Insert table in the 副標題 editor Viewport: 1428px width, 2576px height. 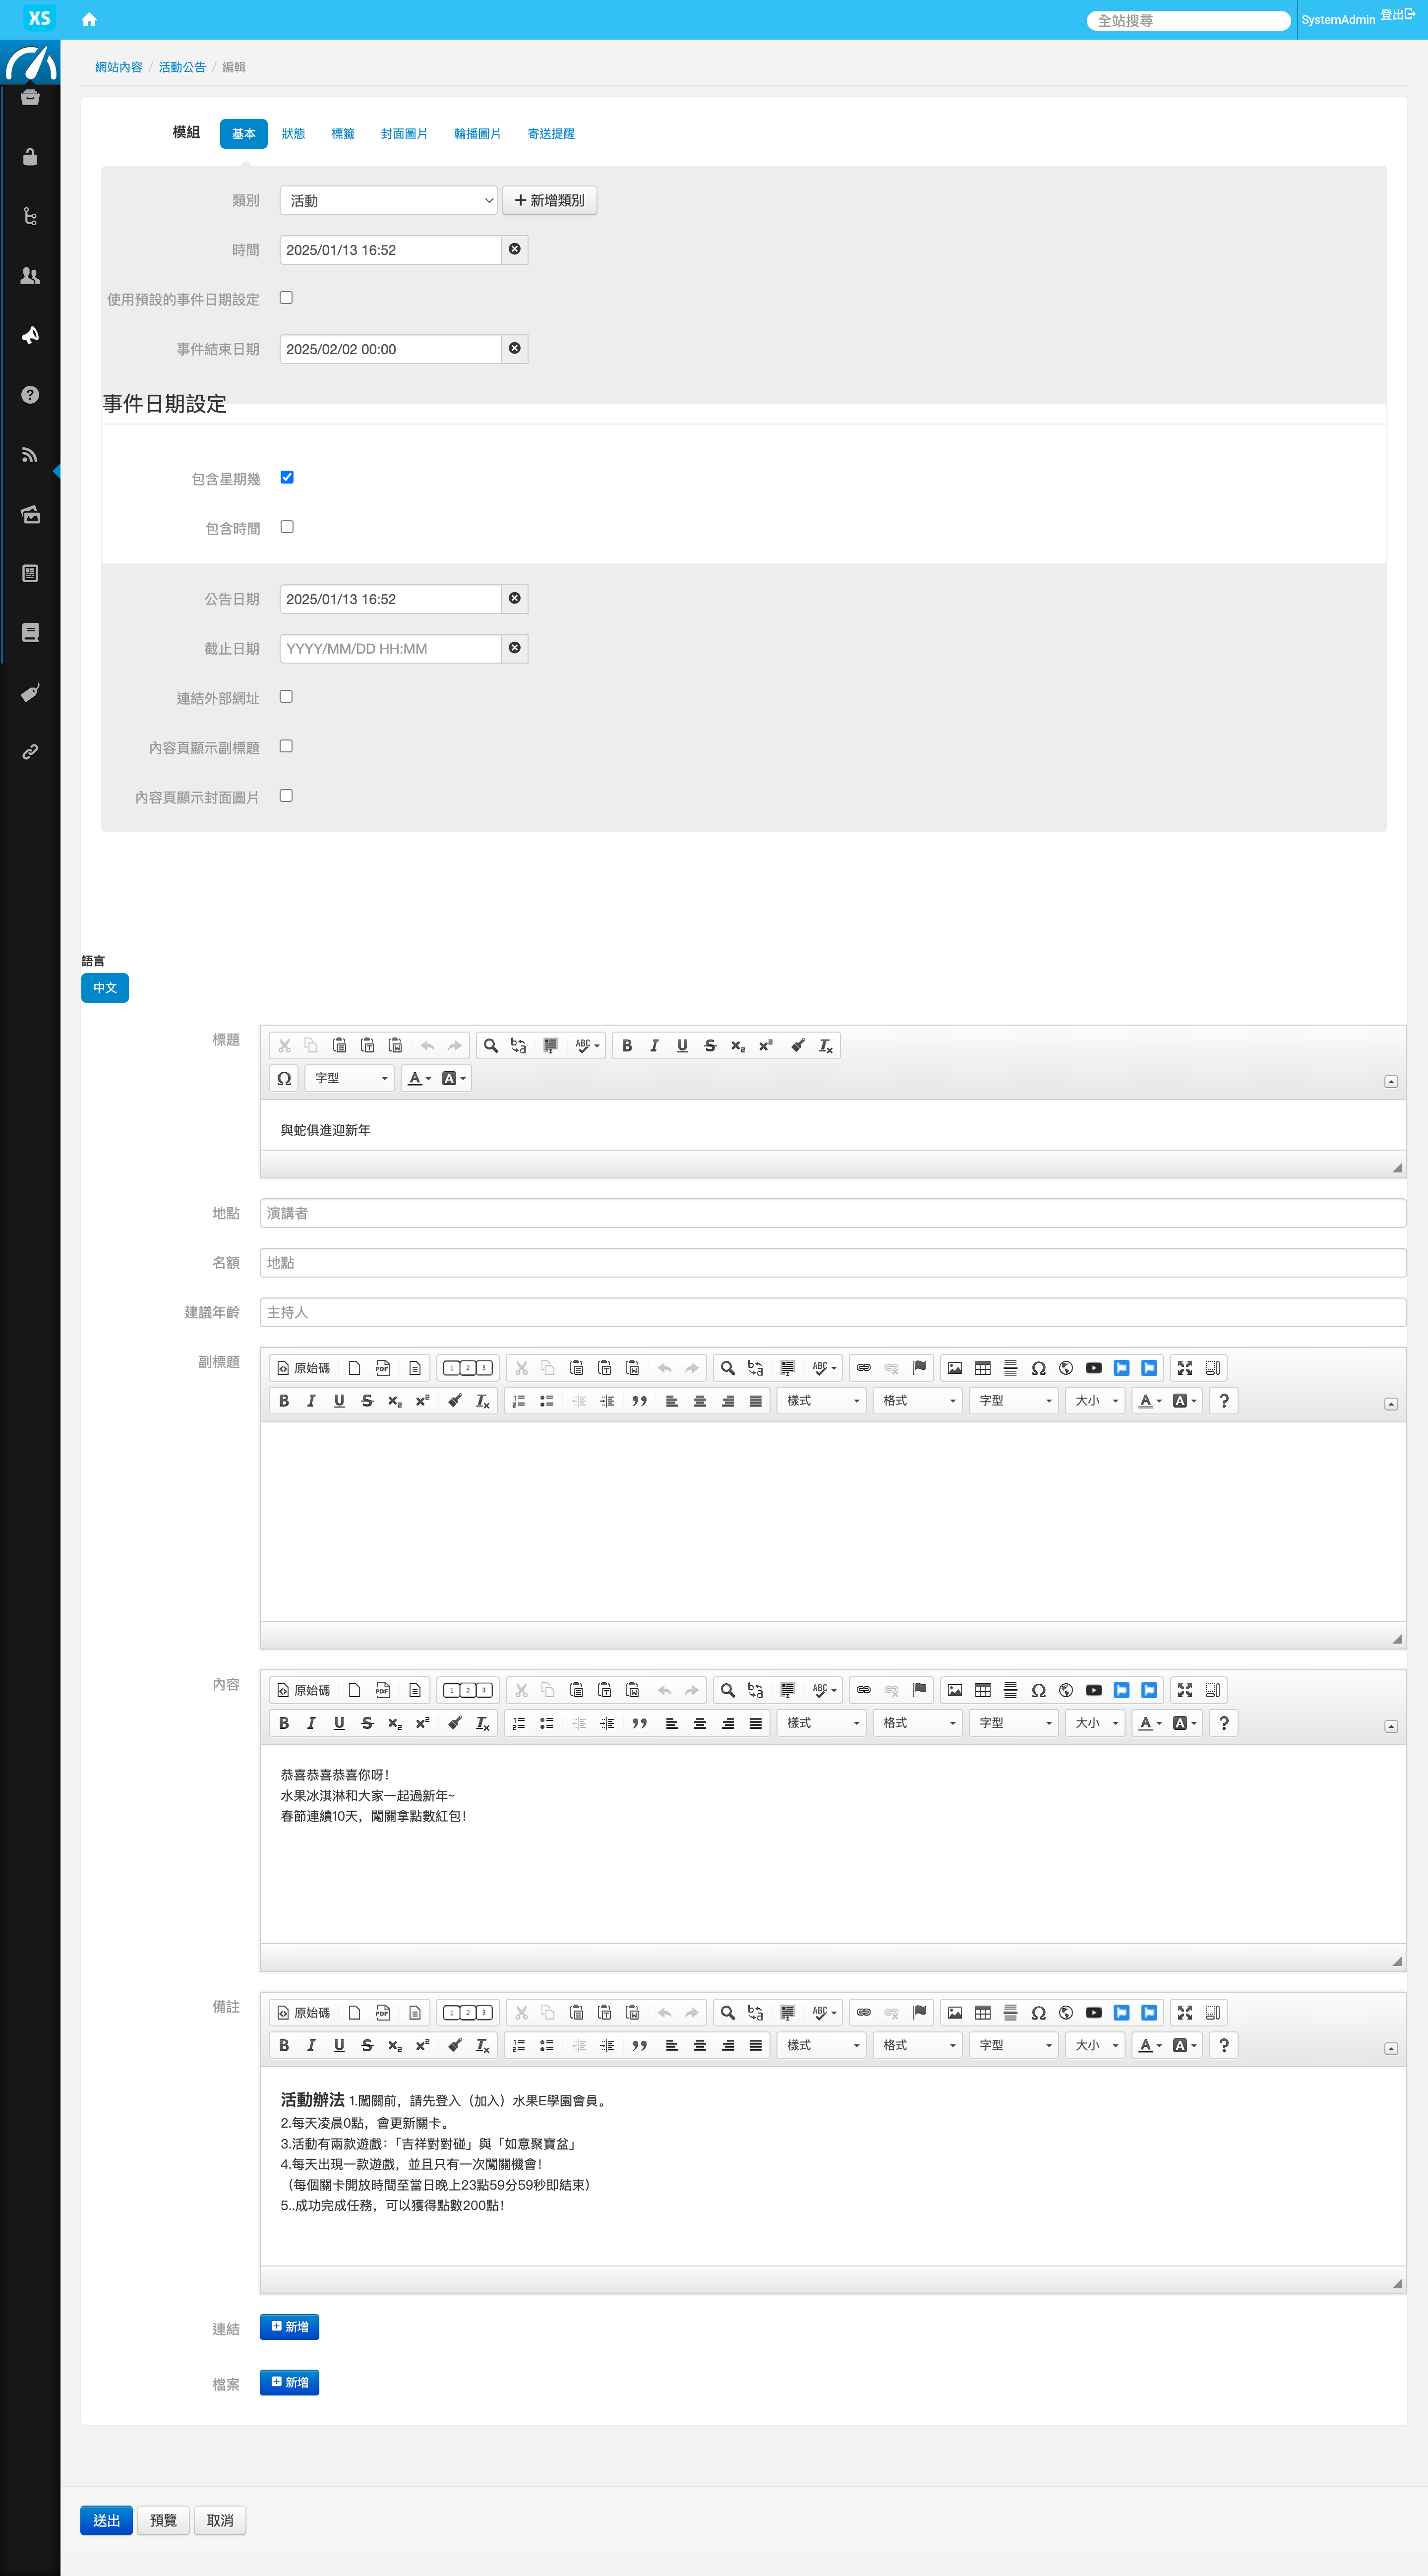[982, 1368]
